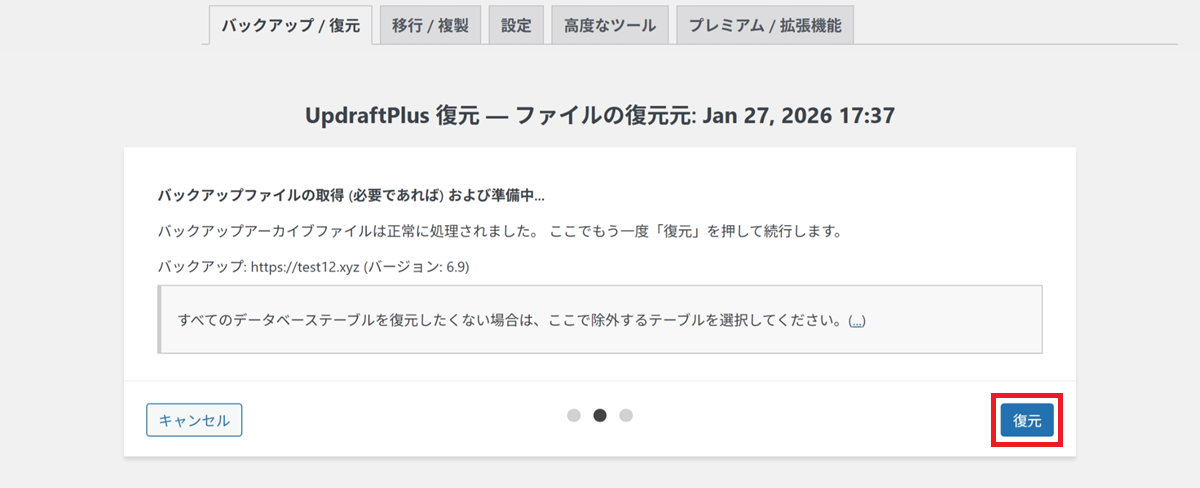Expand the (...) table exclusion link

click(857, 321)
